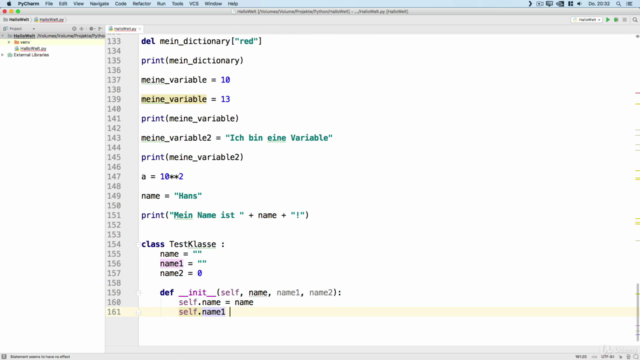The image size is (640, 360).
Task: Collapse the HalloWelt root project node
Action: click(3, 36)
